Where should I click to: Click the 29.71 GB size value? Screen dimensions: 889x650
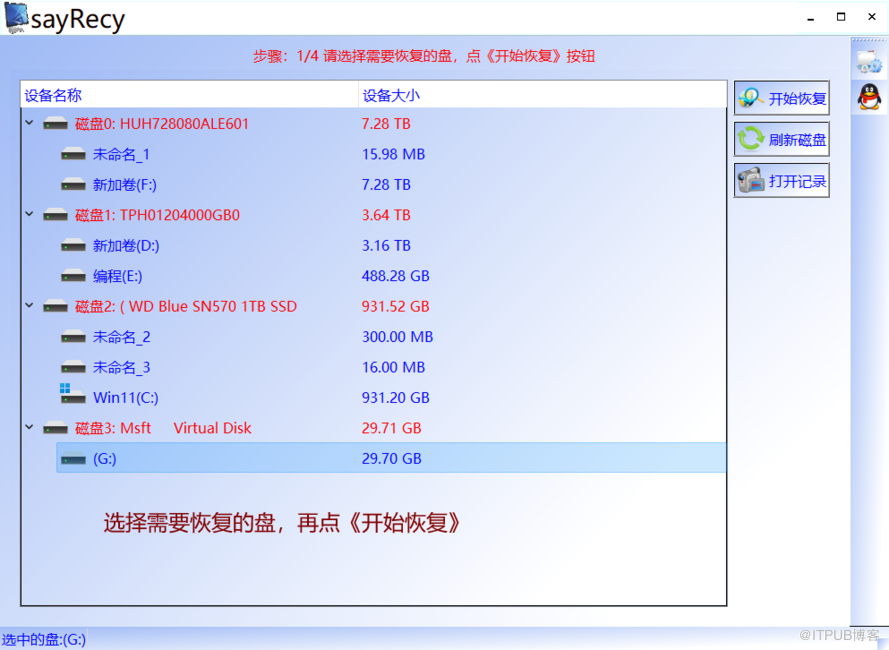pyautogui.click(x=392, y=428)
